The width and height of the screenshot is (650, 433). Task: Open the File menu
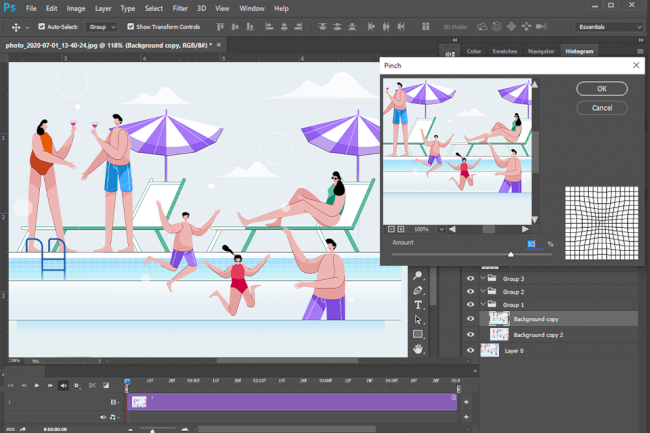31,8
